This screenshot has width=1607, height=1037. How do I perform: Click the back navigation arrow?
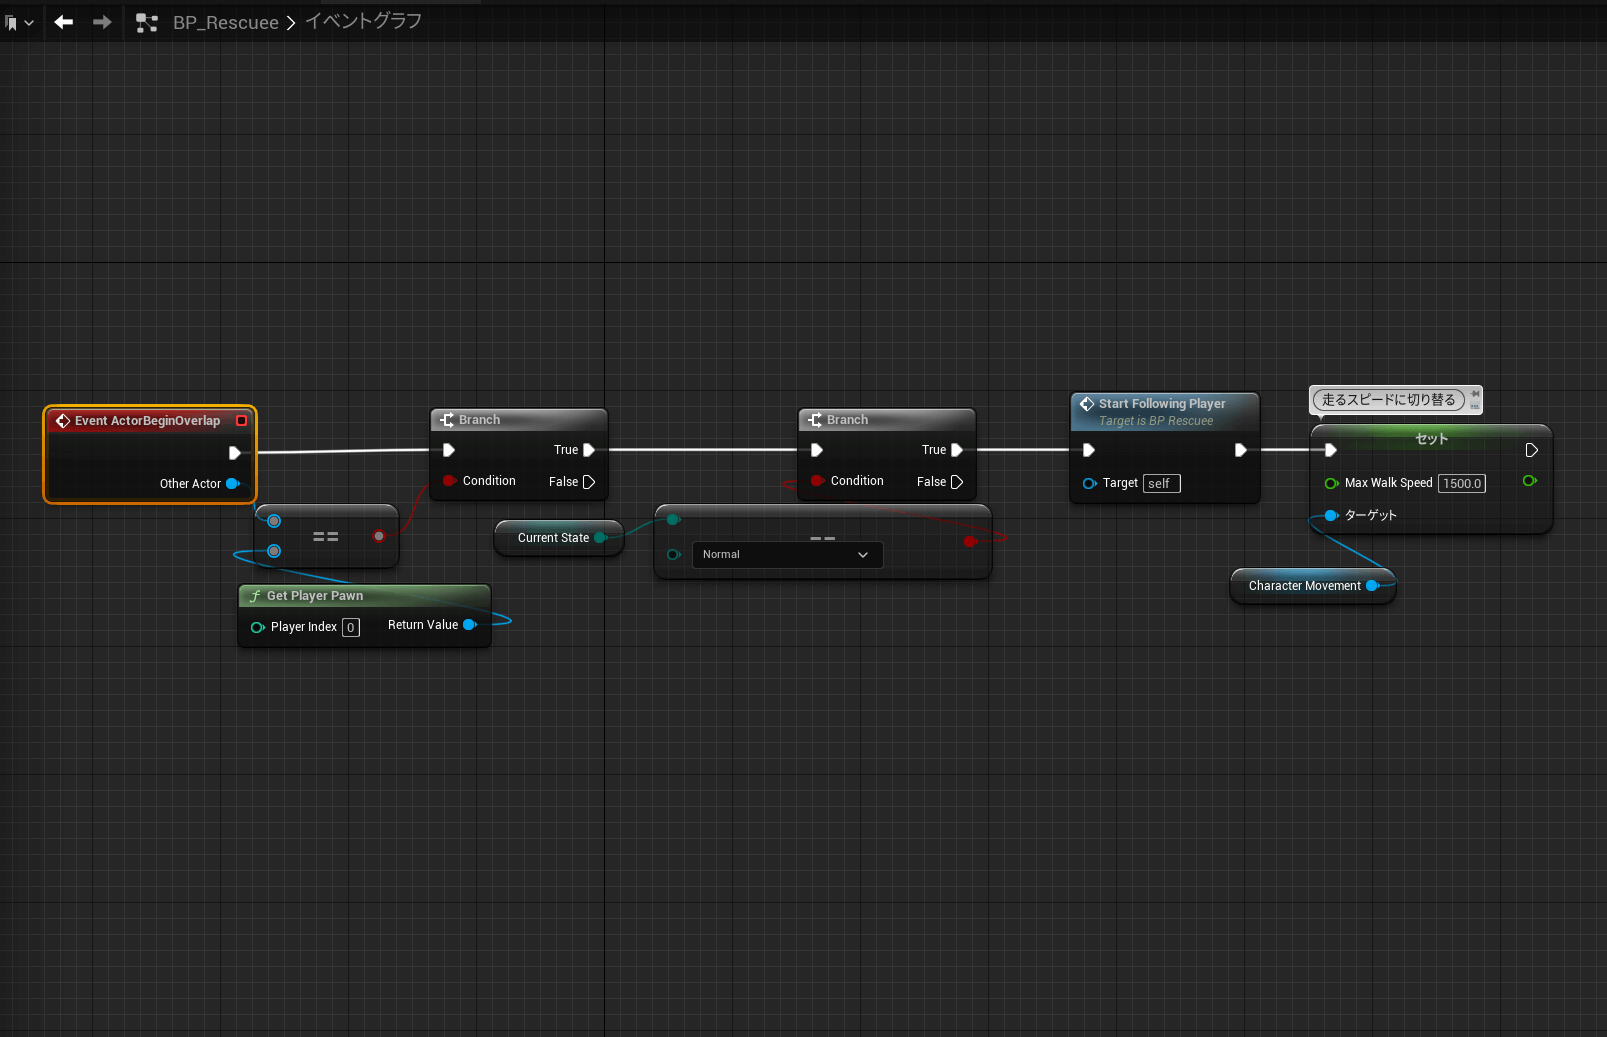[x=64, y=22]
